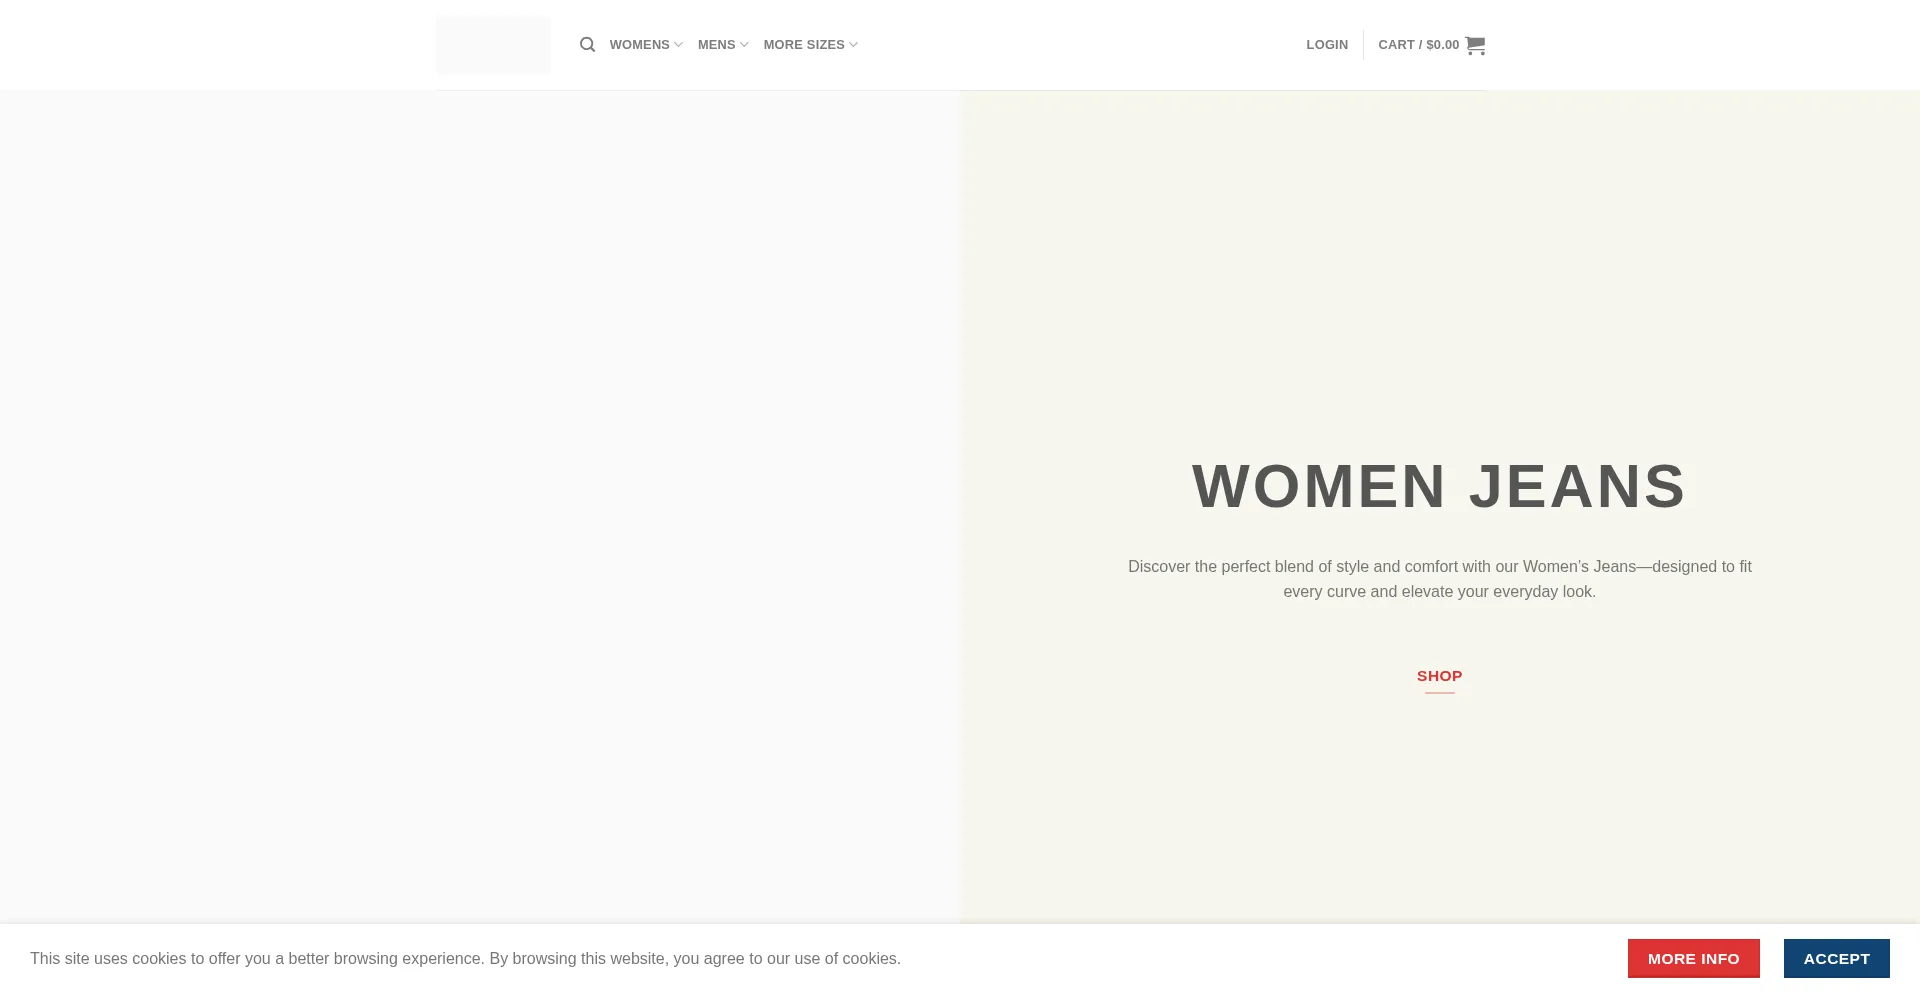Click the red underline beneath SHOP
Viewport: 1920px width, 993px height.
click(1439, 692)
